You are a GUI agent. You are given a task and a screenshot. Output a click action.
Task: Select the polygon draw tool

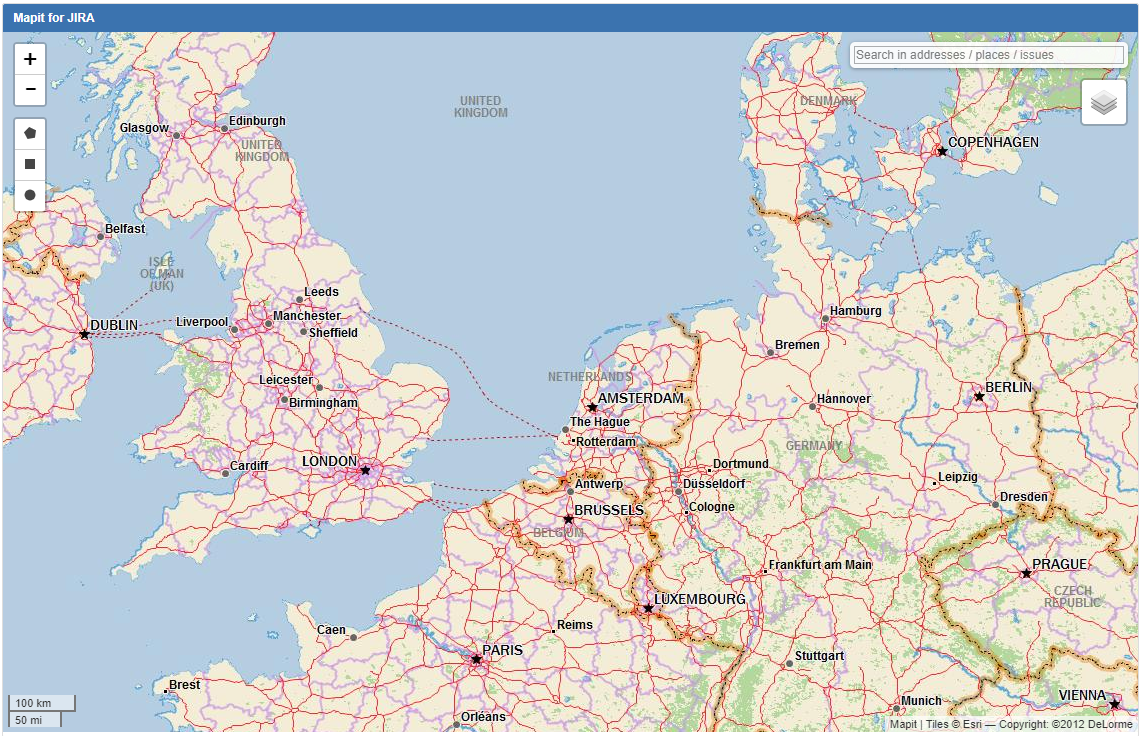click(x=30, y=133)
